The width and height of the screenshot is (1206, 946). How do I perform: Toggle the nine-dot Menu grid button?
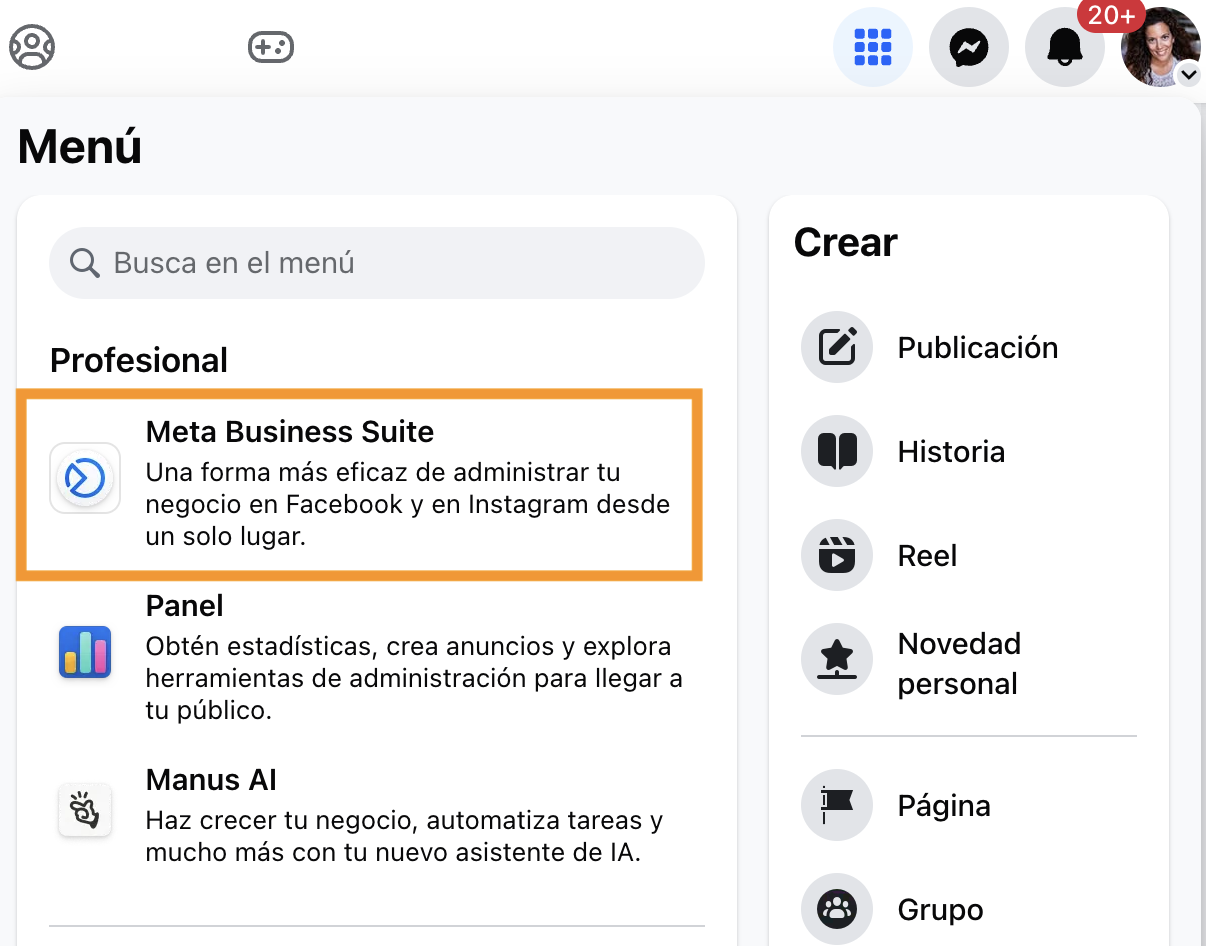pos(873,47)
